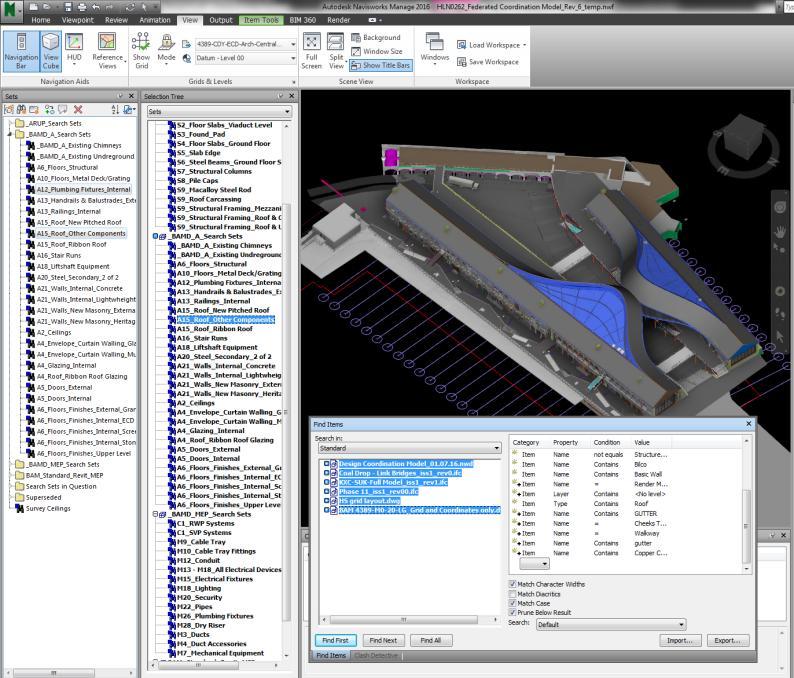This screenshot has height=678, width=794.
Task: Uncheck Match Case option
Action: tap(512, 604)
